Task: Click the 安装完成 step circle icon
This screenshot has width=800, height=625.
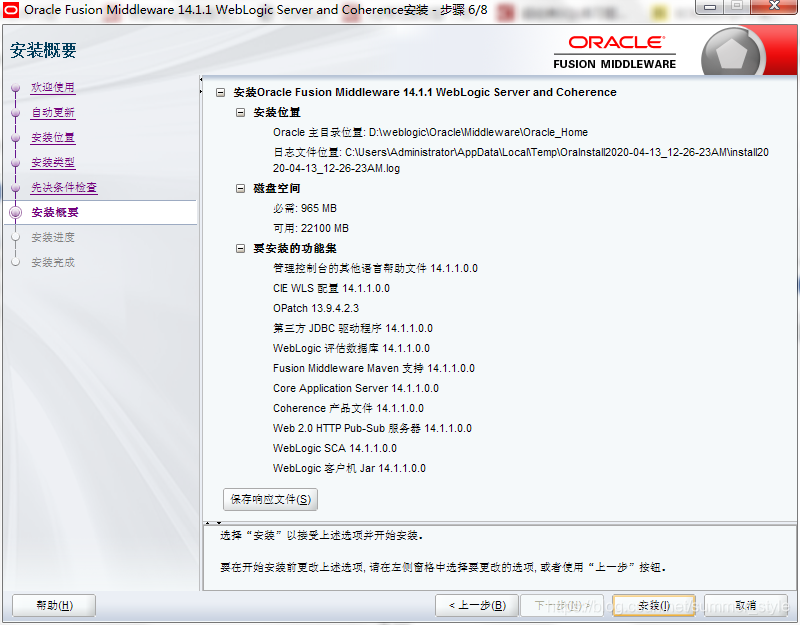Action: pos(16,262)
